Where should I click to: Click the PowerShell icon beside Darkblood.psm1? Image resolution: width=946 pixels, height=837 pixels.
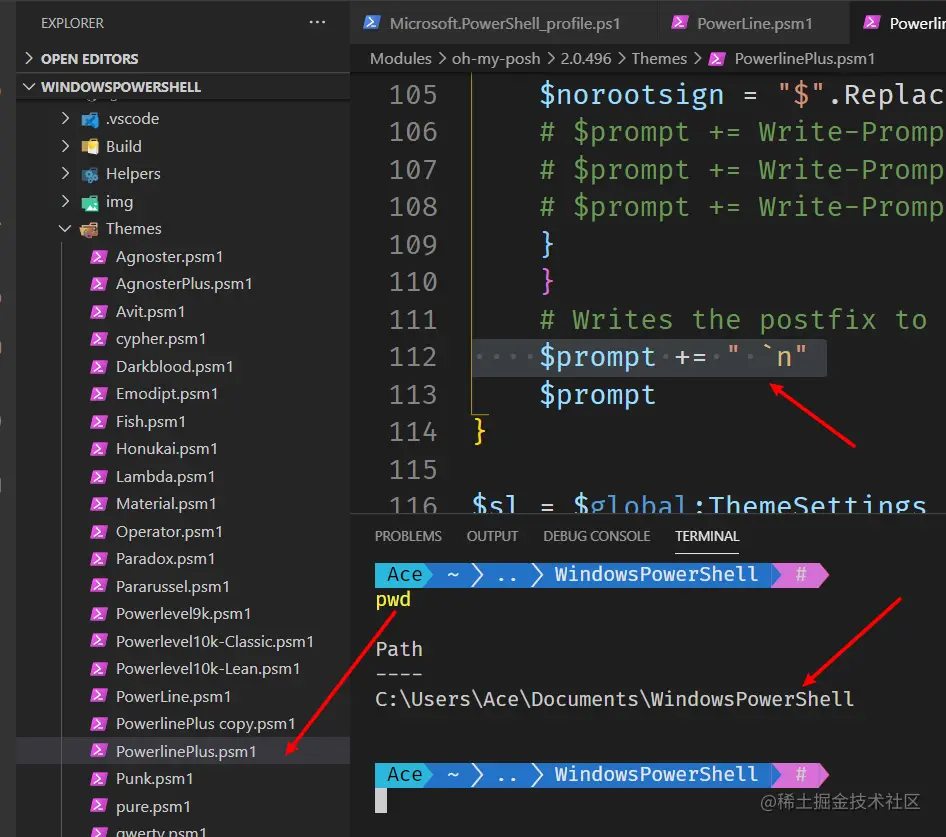pyautogui.click(x=98, y=367)
